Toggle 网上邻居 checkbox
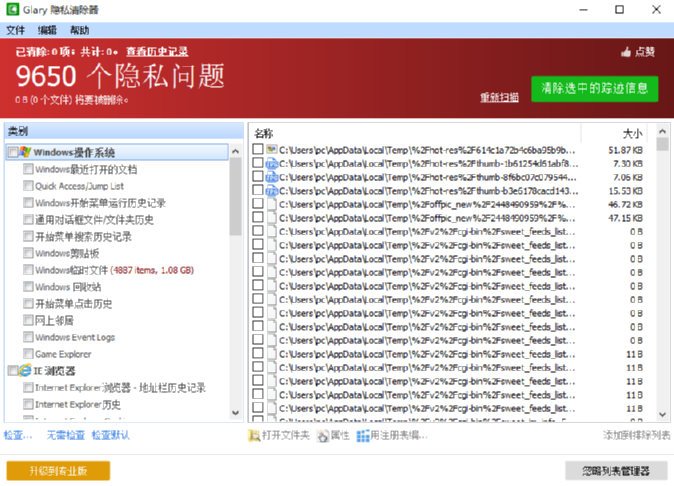 (x=28, y=320)
